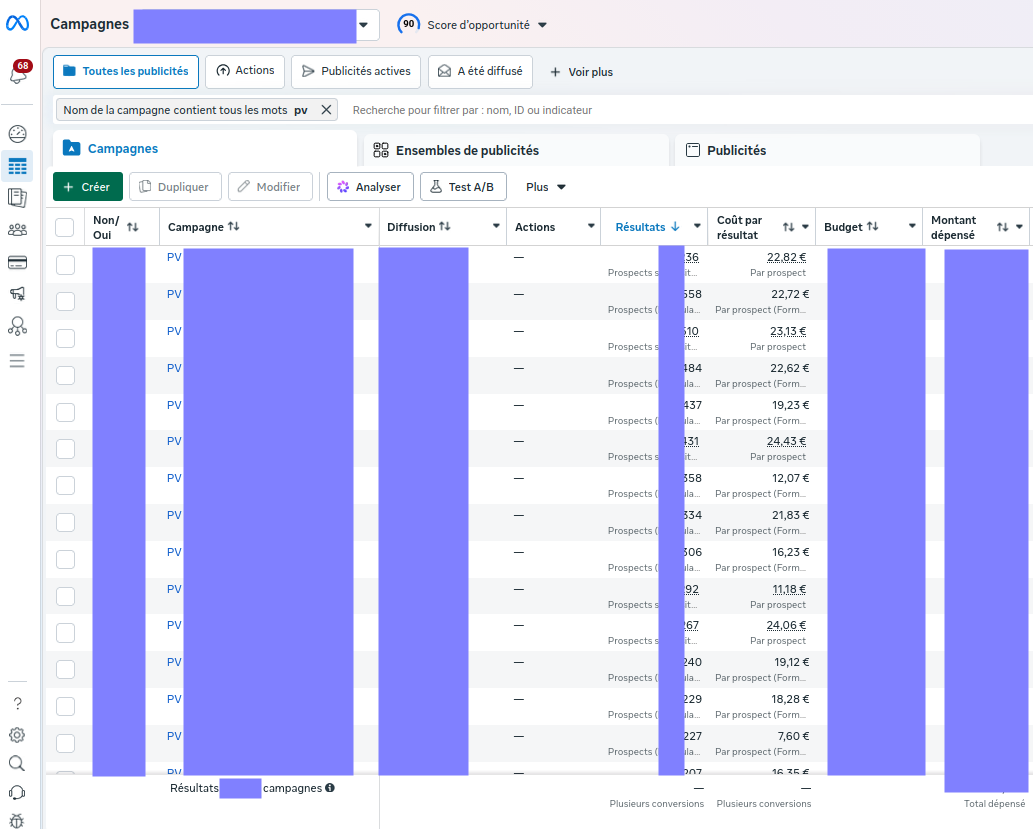Open the settings gear in sidebar
1033x829 pixels.
point(17,735)
